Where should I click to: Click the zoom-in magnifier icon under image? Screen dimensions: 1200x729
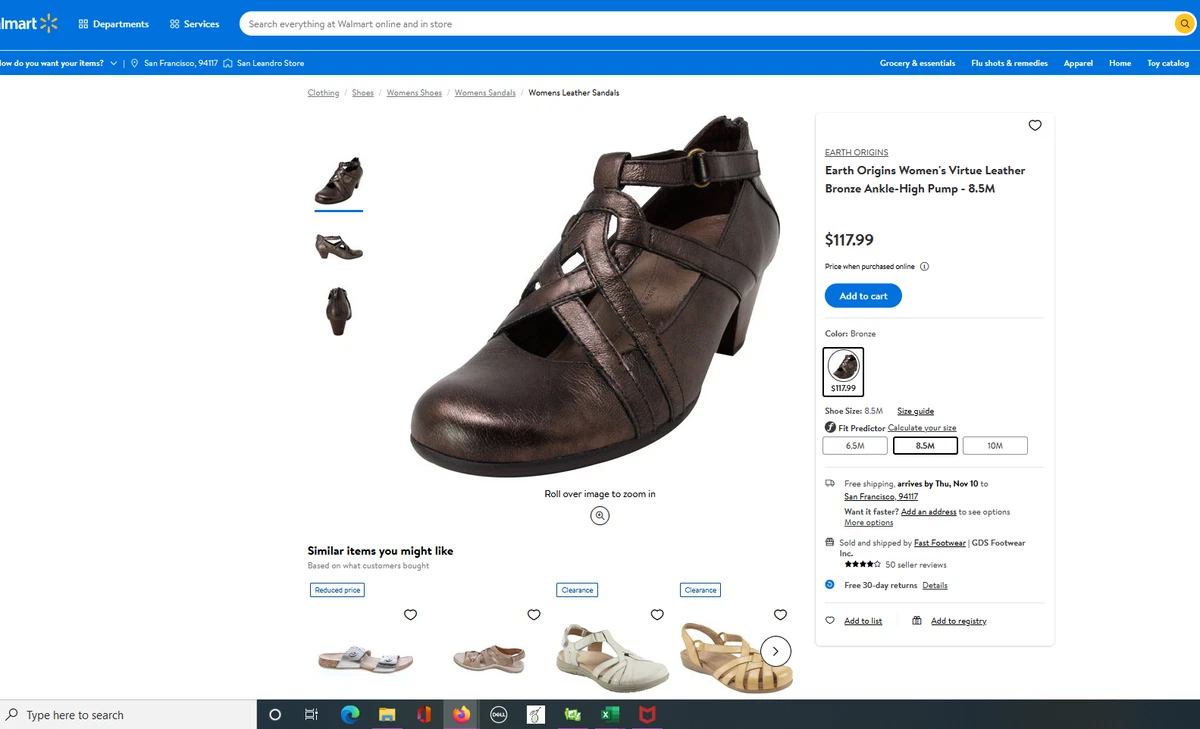pos(600,515)
